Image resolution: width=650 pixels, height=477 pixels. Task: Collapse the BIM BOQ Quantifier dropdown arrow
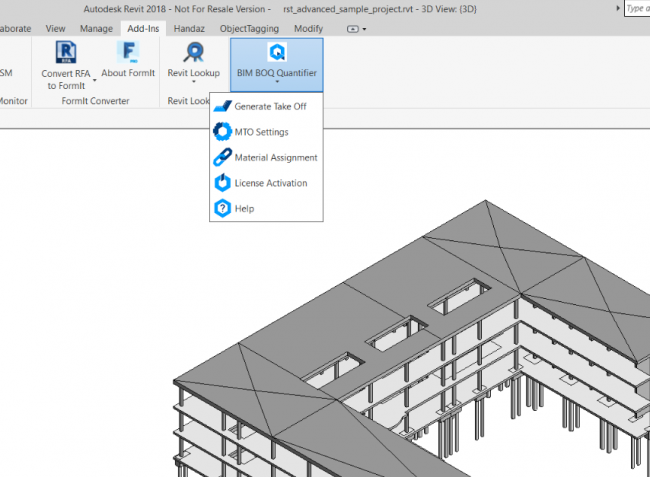coord(276,83)
